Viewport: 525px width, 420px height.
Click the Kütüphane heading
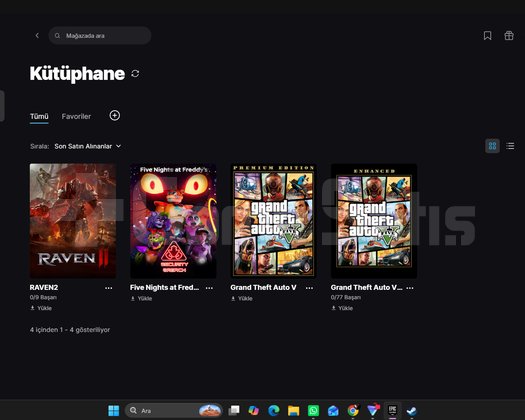coord(77,73)
